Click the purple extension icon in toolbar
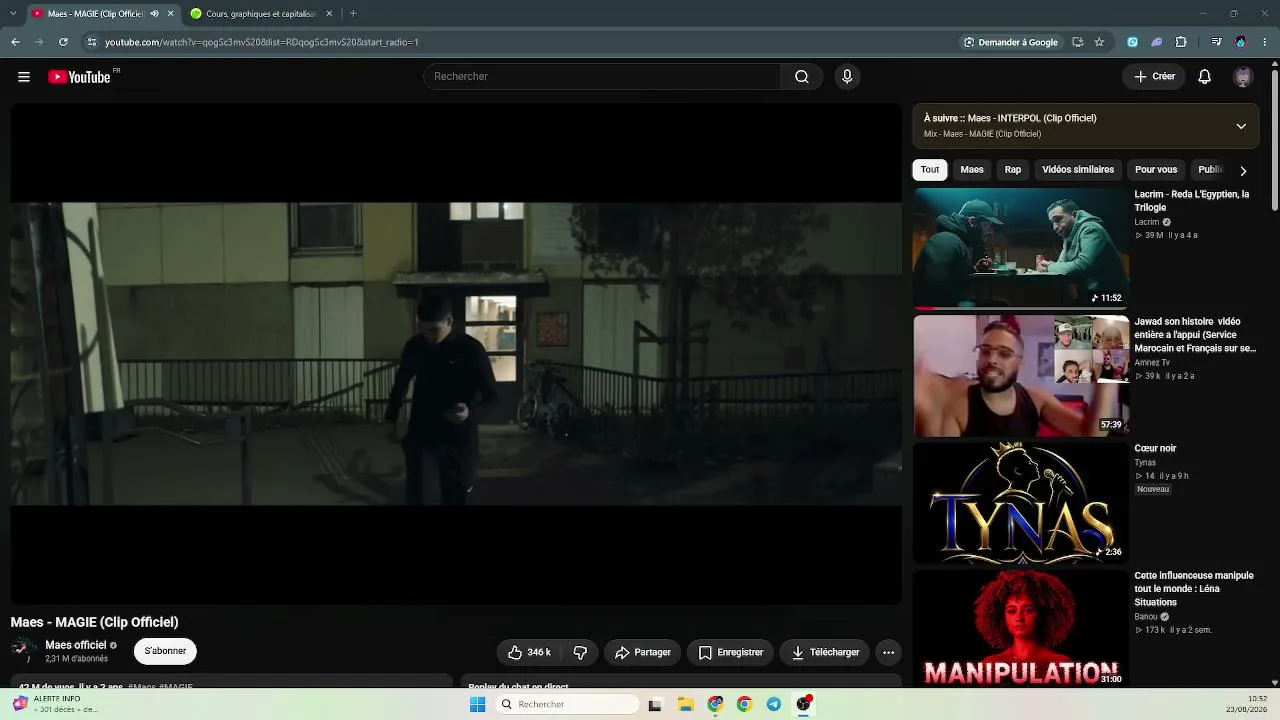The width and height of the screenshot is (1280, 720). [1156, 42]
